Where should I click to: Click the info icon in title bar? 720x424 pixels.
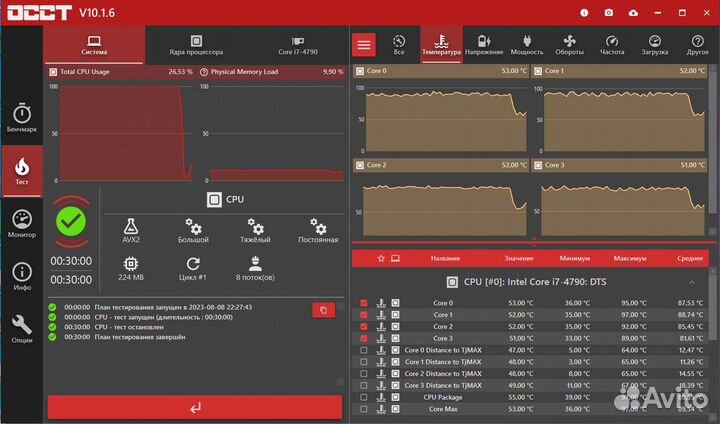click(x=584, y=13)
